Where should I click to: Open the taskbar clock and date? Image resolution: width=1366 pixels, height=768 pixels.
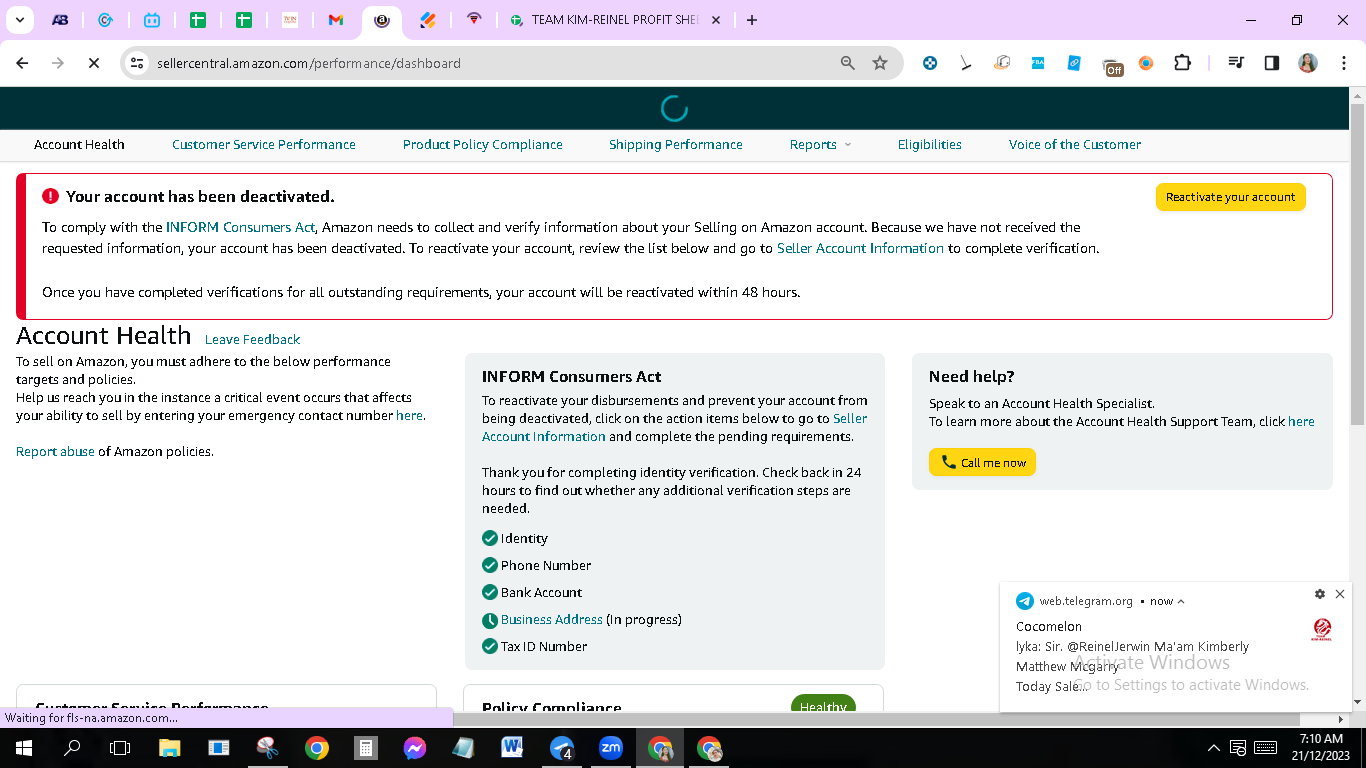tap(1322, 748)
